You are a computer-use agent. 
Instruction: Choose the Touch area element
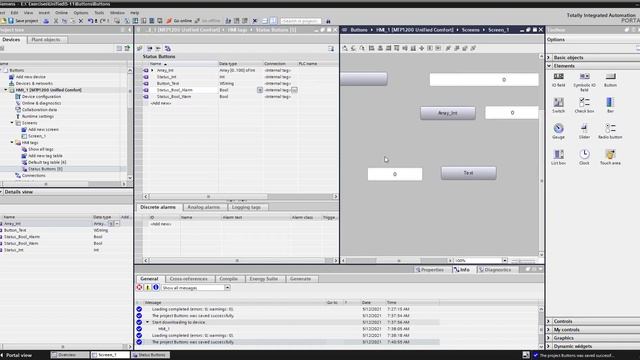pyautogui.click(x=610, y=157)
